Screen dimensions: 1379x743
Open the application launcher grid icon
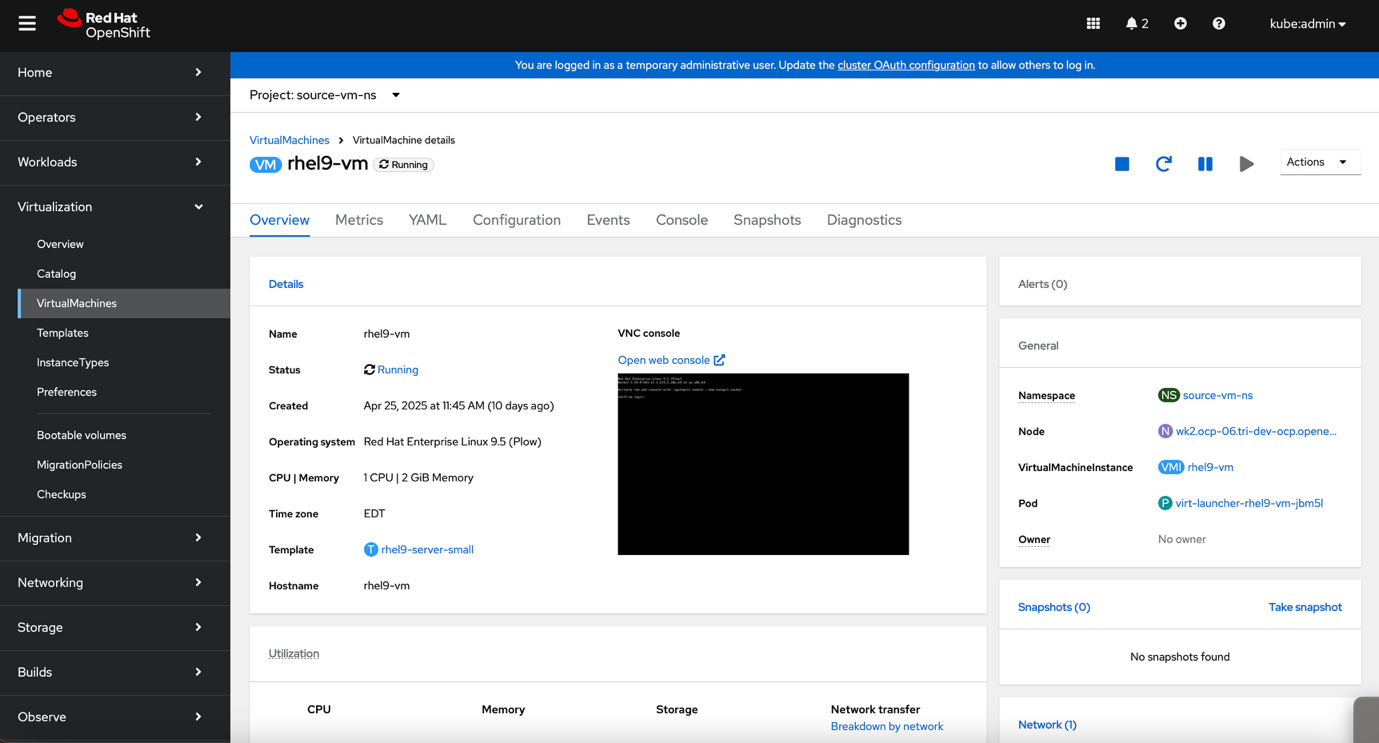(1093, 23)
